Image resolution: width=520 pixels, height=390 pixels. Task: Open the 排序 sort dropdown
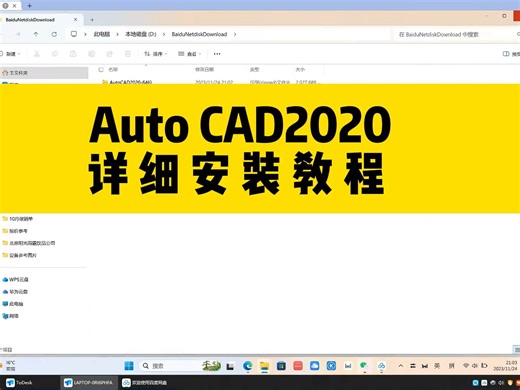(155, 54)
